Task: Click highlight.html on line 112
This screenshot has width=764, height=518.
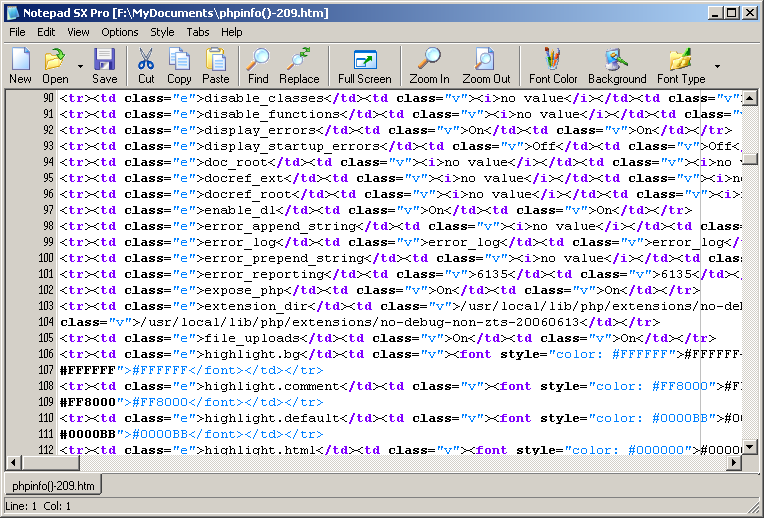Action: coord(260,450)
